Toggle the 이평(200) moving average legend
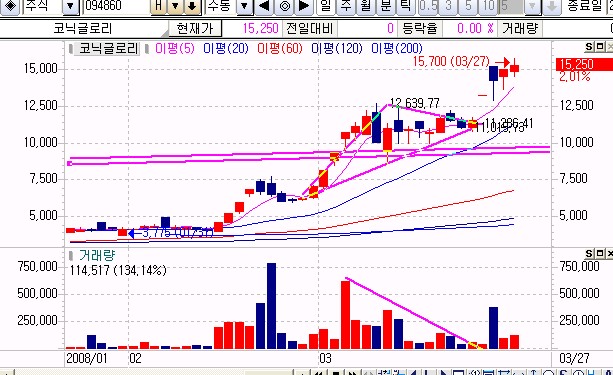 coord(397,48)
